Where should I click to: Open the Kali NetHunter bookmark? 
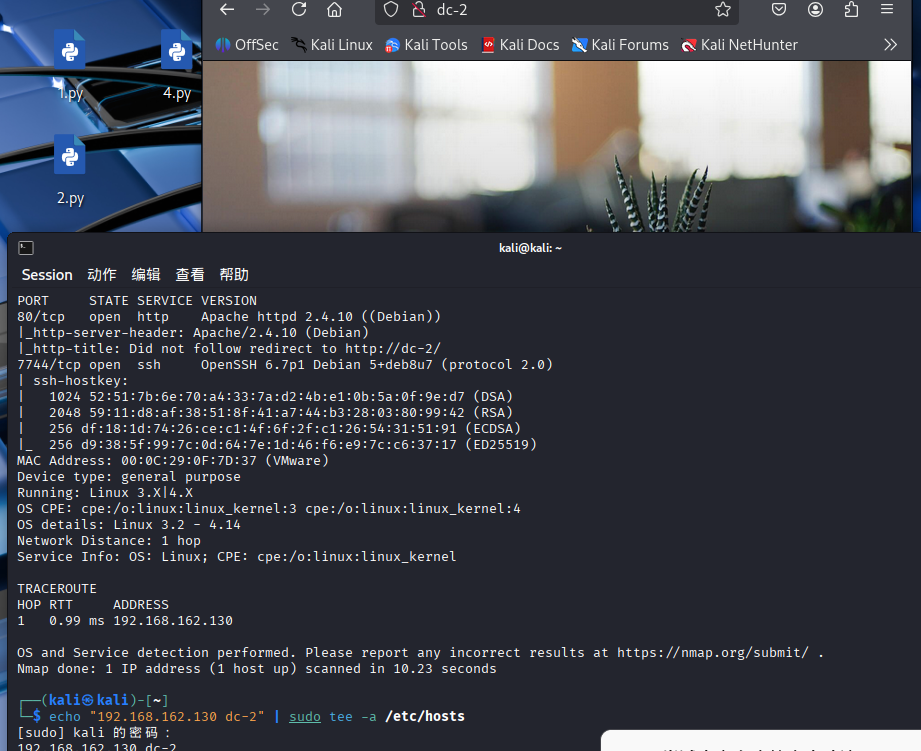740,45
